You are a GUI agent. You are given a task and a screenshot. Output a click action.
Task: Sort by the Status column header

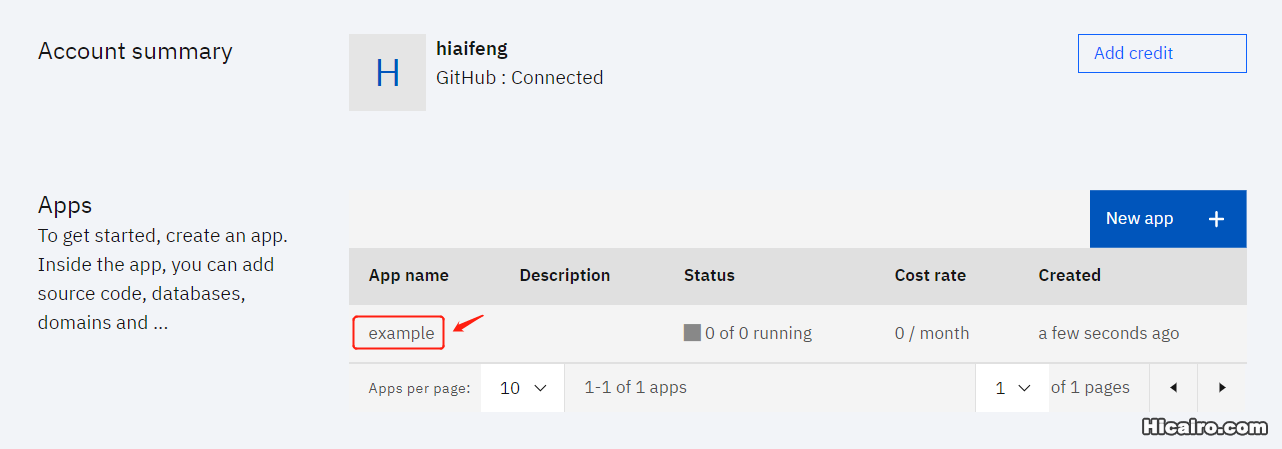(709, 275)
